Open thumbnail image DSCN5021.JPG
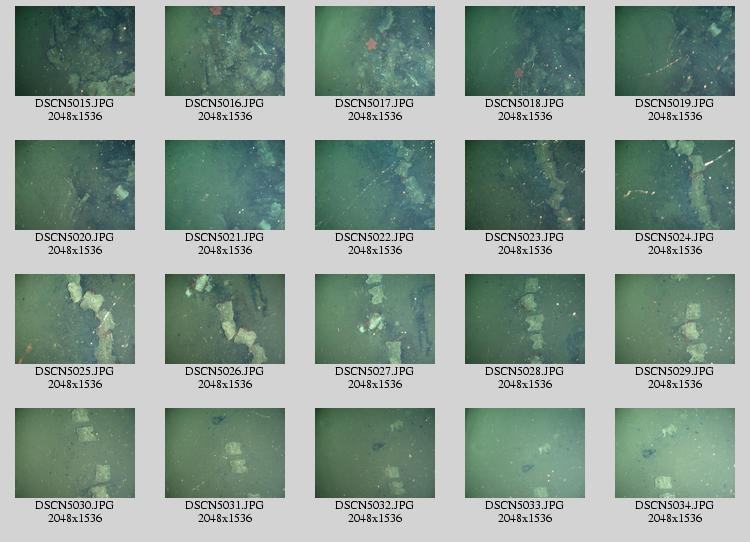750x542 pixels. 225,185
